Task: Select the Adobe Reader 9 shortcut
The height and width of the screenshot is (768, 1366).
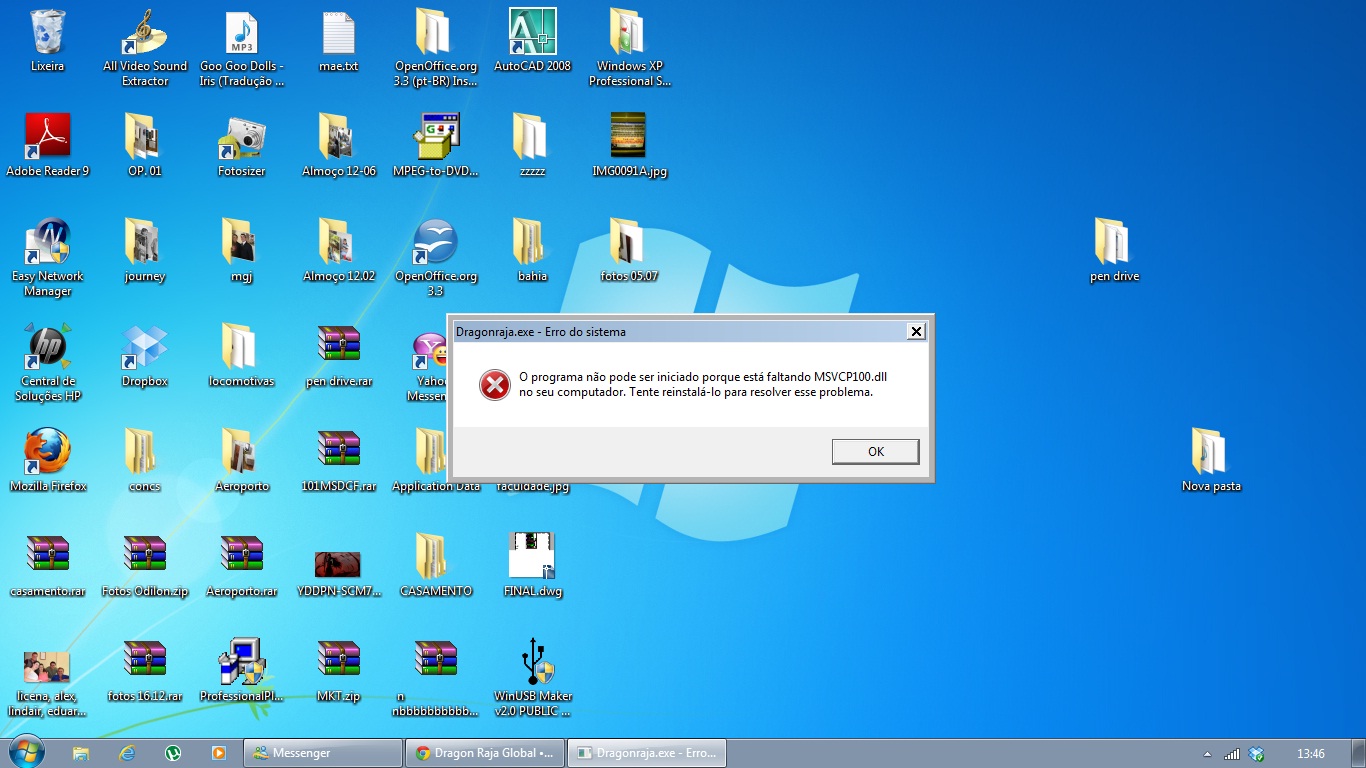Action: [47, 138]
